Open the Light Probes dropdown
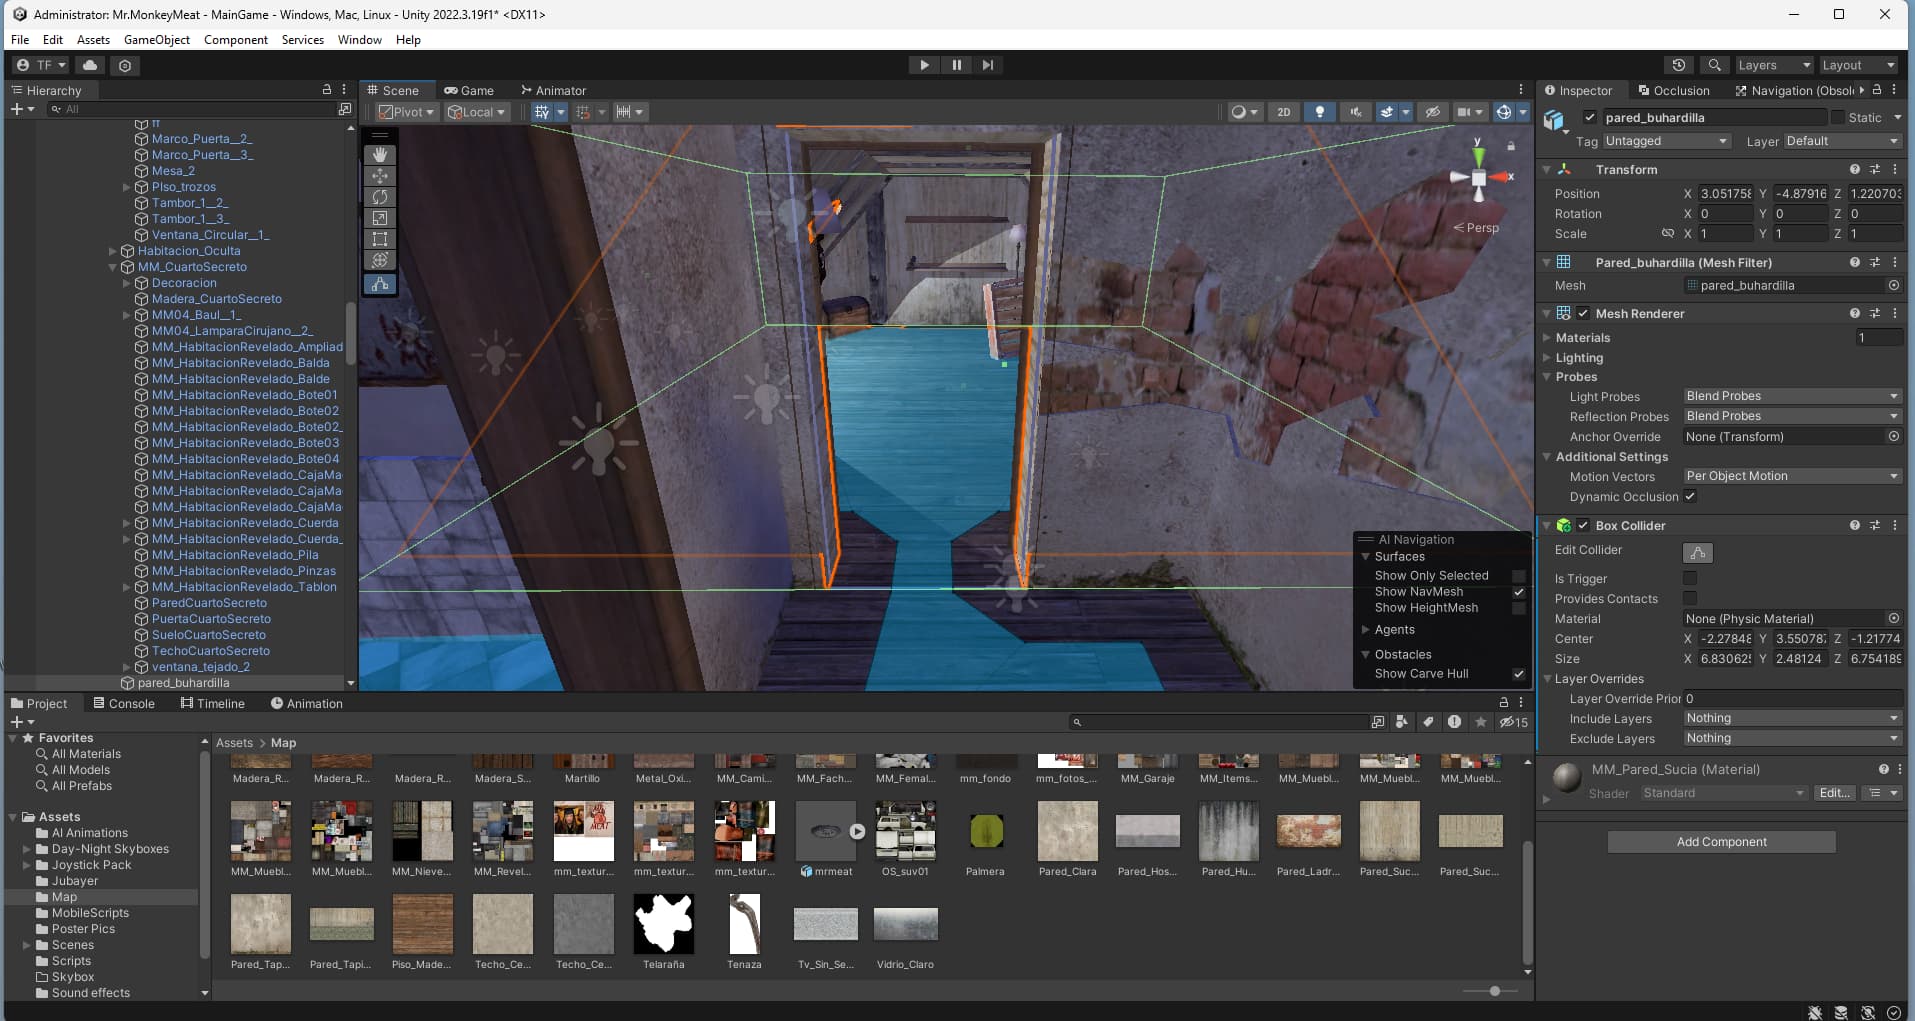1915x1021 pixels. click(1791, 396)
